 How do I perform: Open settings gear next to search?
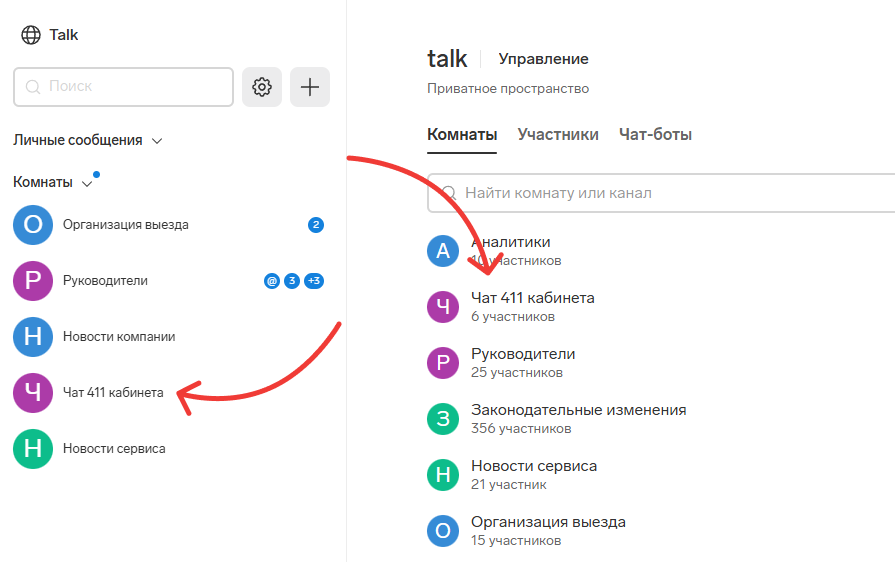click(x=262, y=87)
